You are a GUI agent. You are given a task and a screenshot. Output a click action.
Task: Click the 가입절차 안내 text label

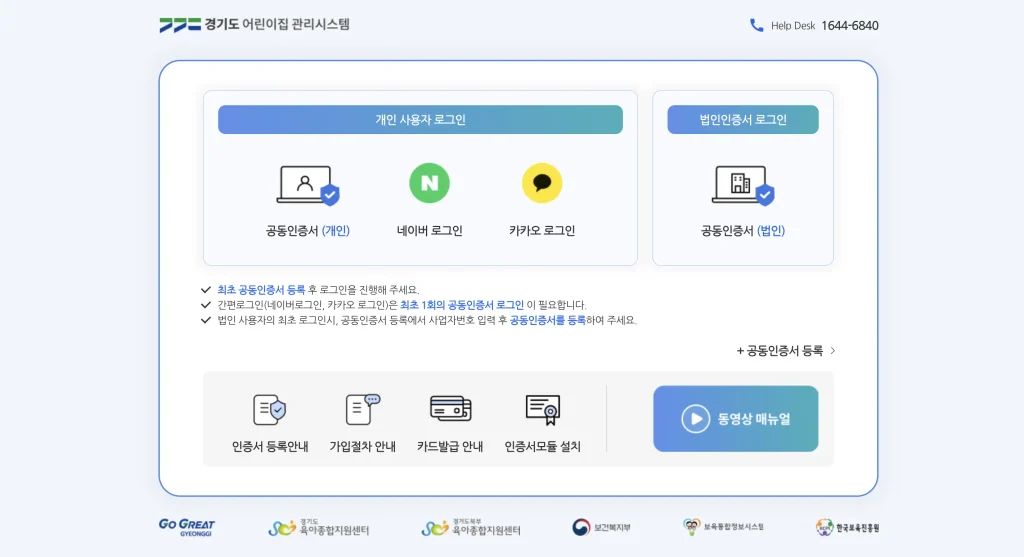pyautogui.click(x=362, y=447)
